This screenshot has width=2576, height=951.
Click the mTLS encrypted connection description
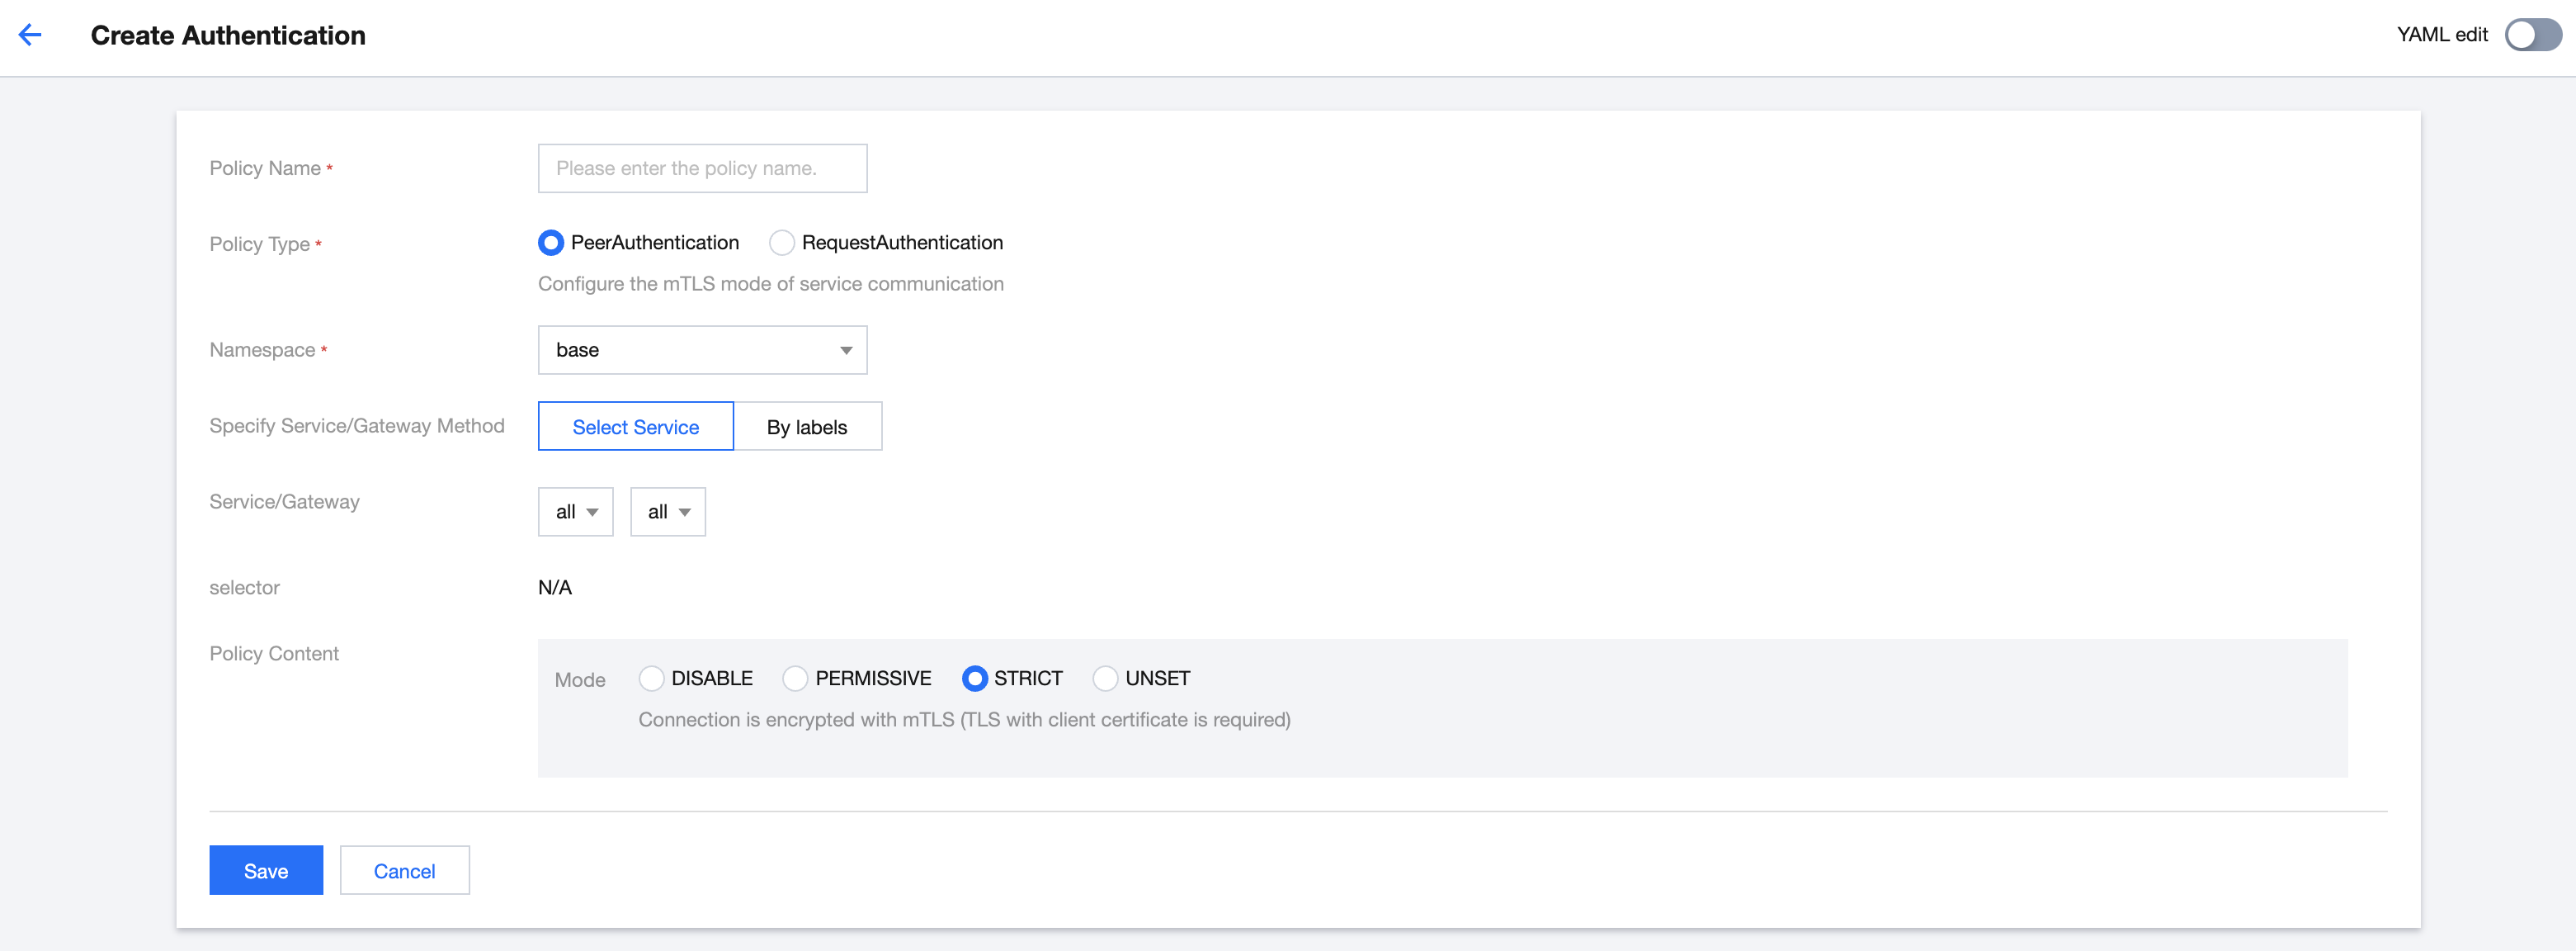(965, 720)
